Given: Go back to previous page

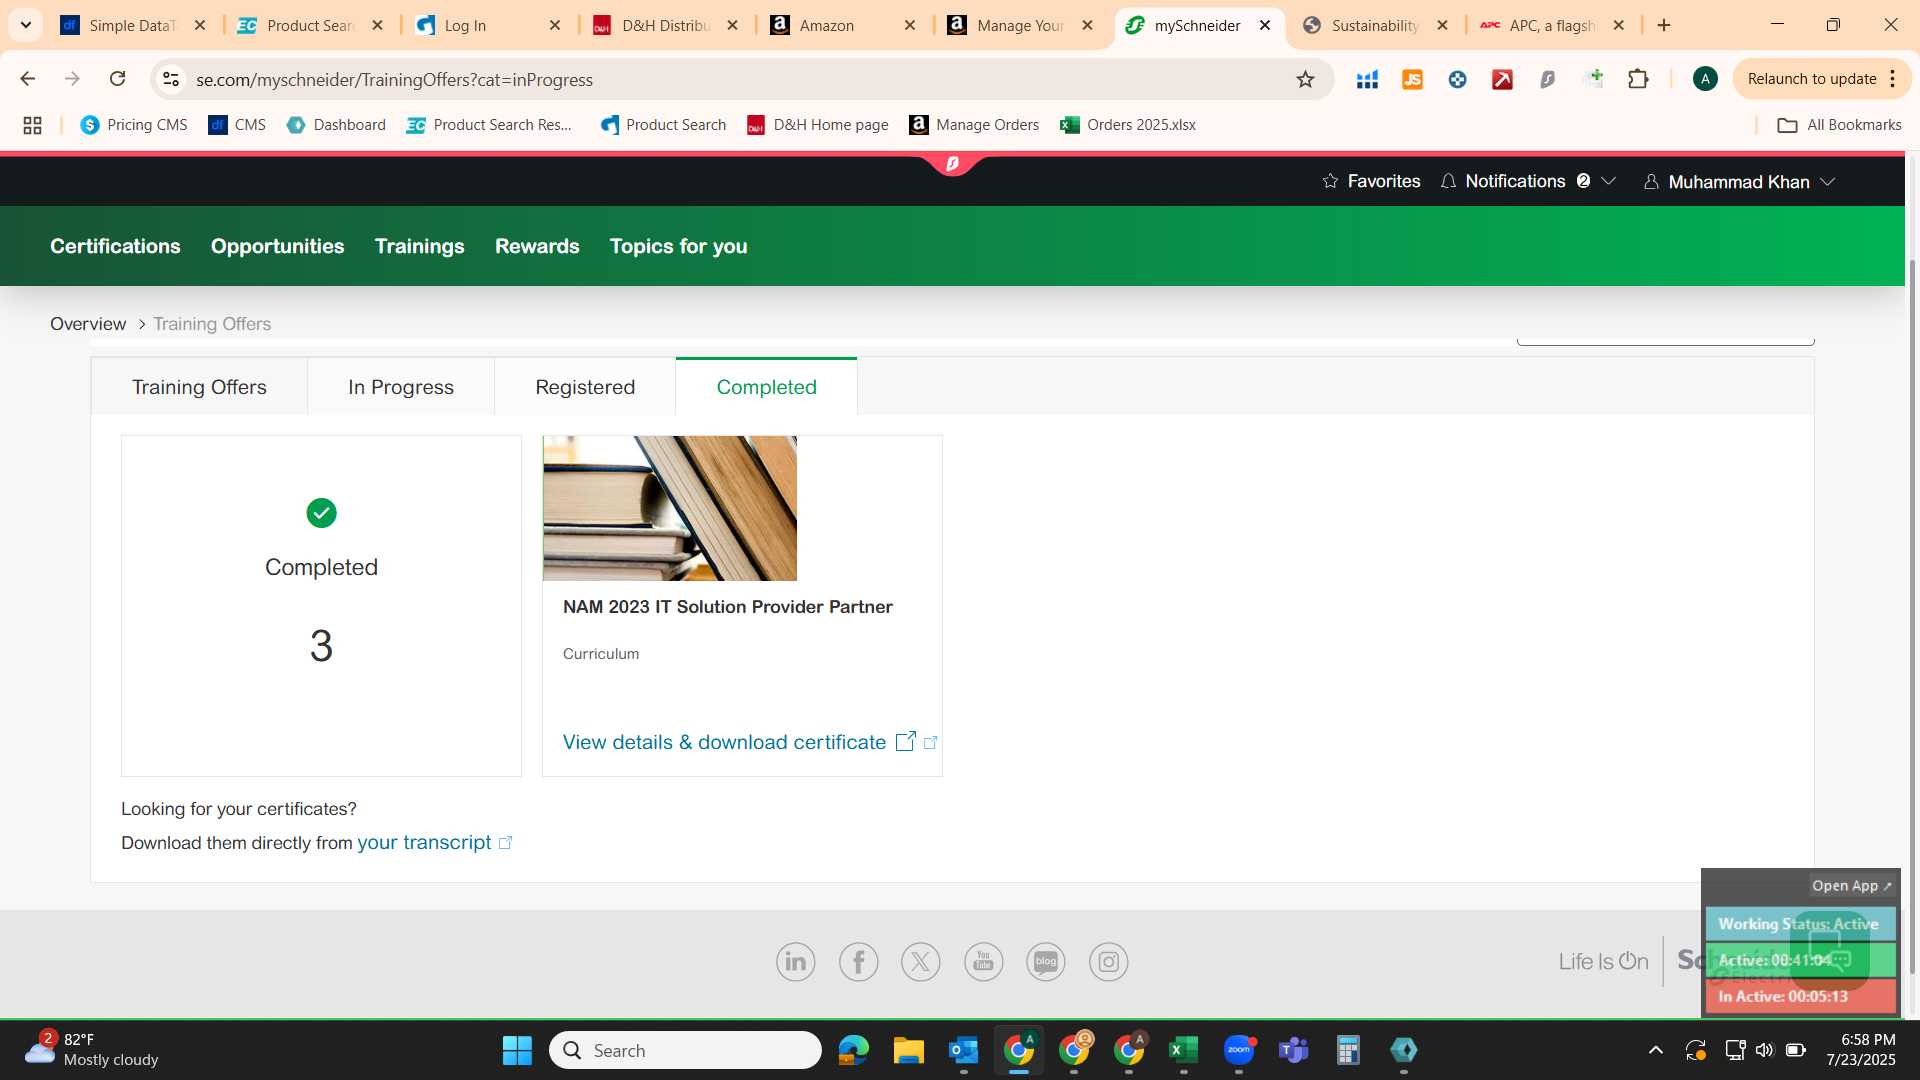Looking at the screenshot, I should [28, 79].
